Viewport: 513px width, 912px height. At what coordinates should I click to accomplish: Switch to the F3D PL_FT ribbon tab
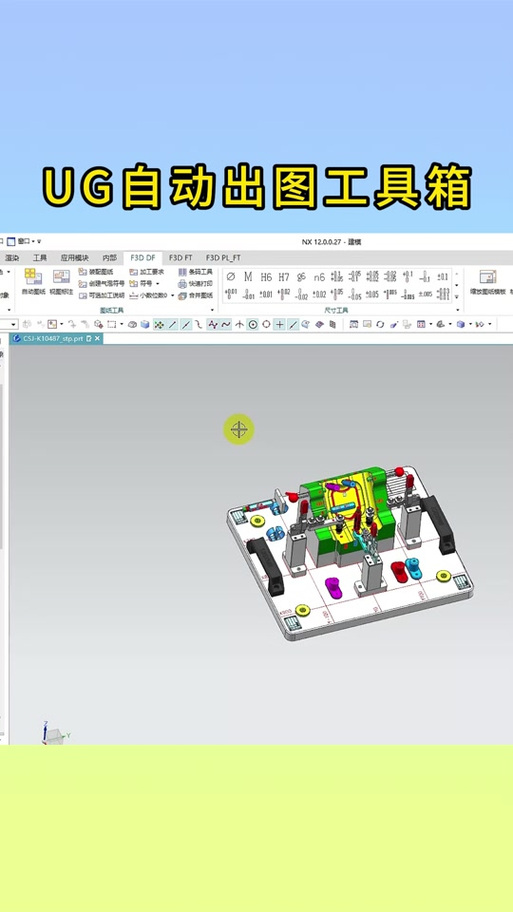click(x=223, y=258)
